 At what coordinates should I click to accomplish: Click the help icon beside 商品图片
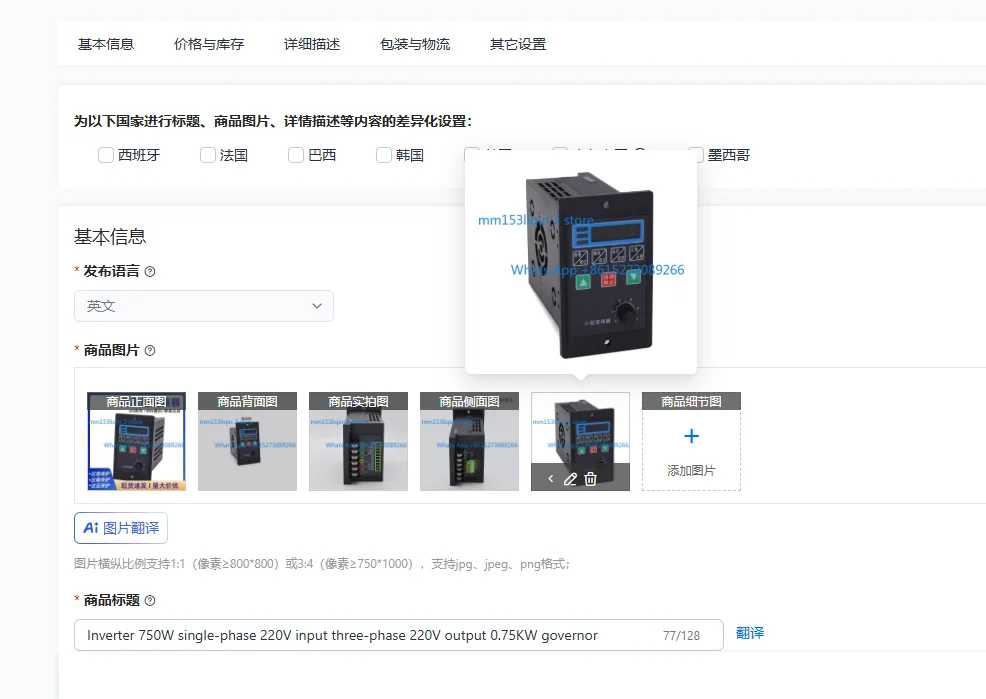150,351
